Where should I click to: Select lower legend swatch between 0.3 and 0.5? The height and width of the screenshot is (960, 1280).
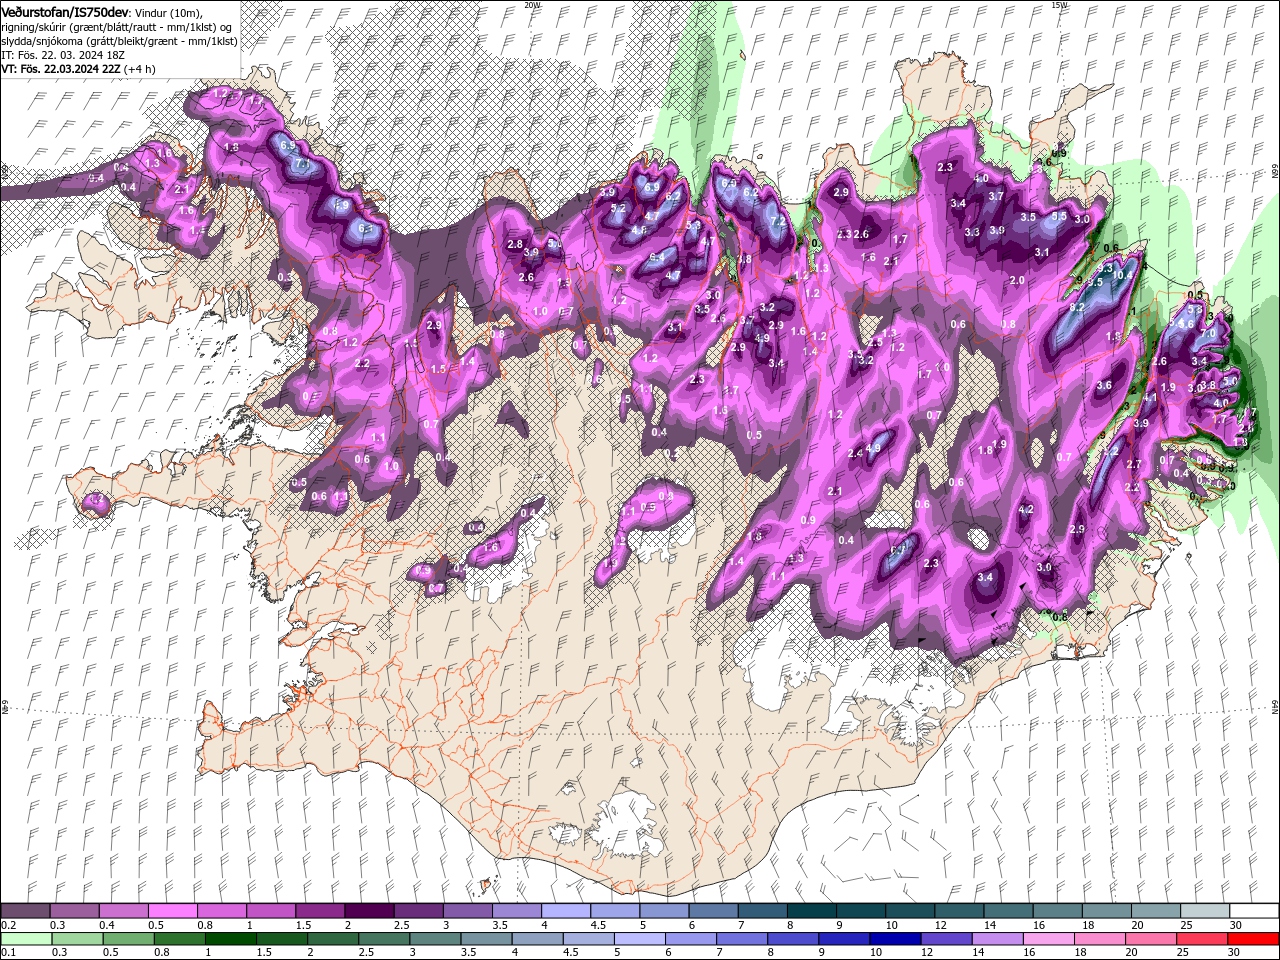click(x=77, y=939)
